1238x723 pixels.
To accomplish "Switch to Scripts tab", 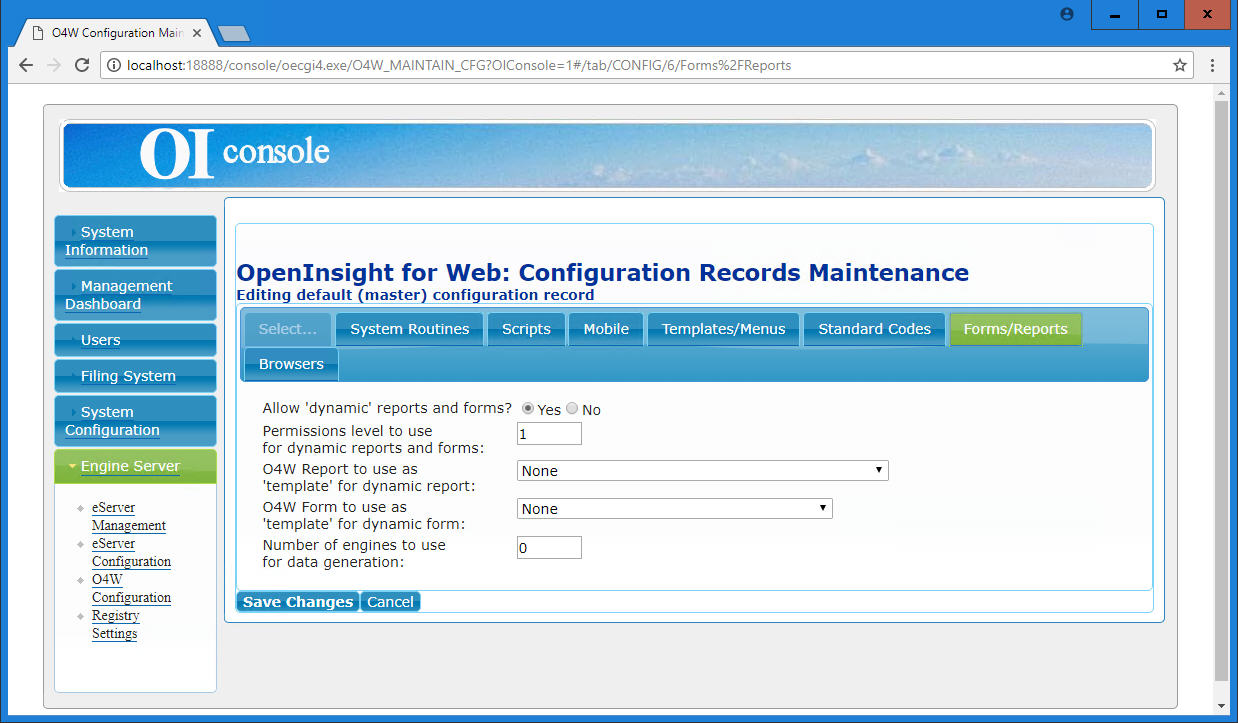I will point(526,329).
